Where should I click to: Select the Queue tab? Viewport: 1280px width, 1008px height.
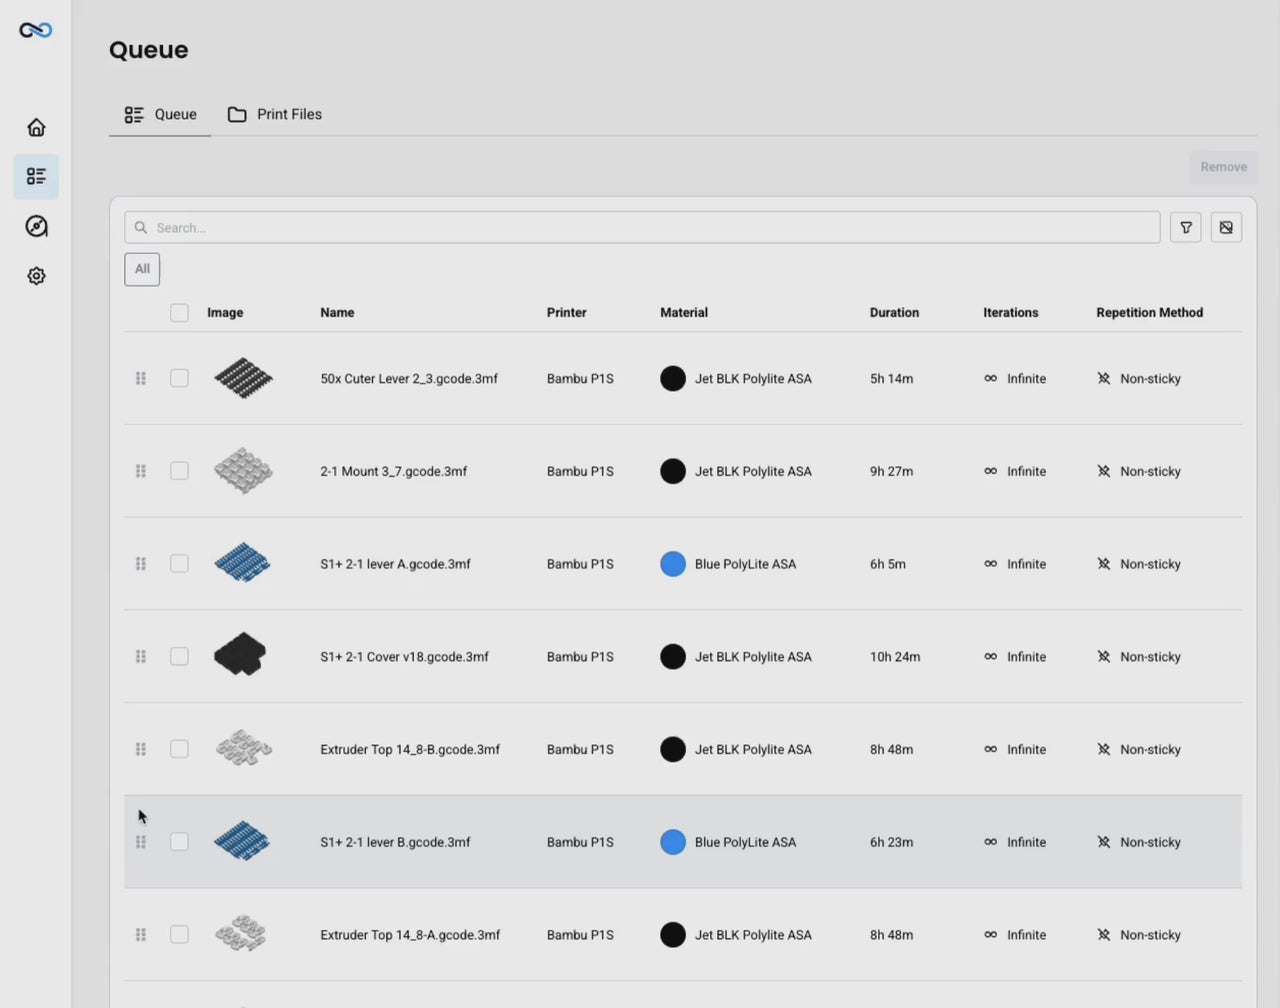point(160,115)
